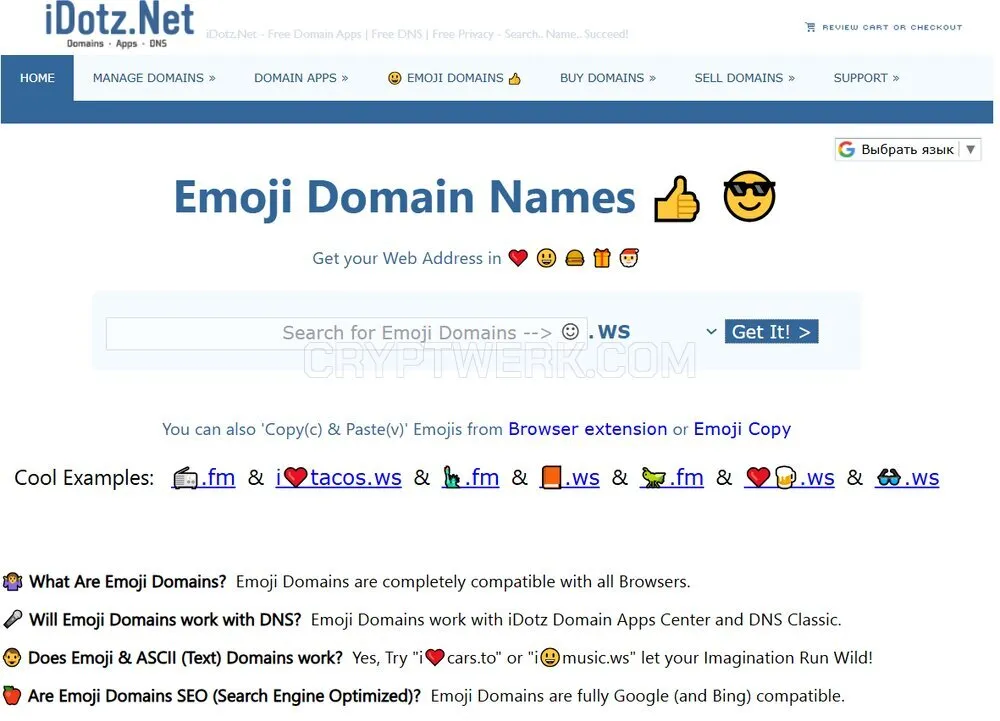Image resolution: width=1000 pixels, height=721 pixels.
Task: Click the red heart emoji in tagline
Action: point(518,258)
